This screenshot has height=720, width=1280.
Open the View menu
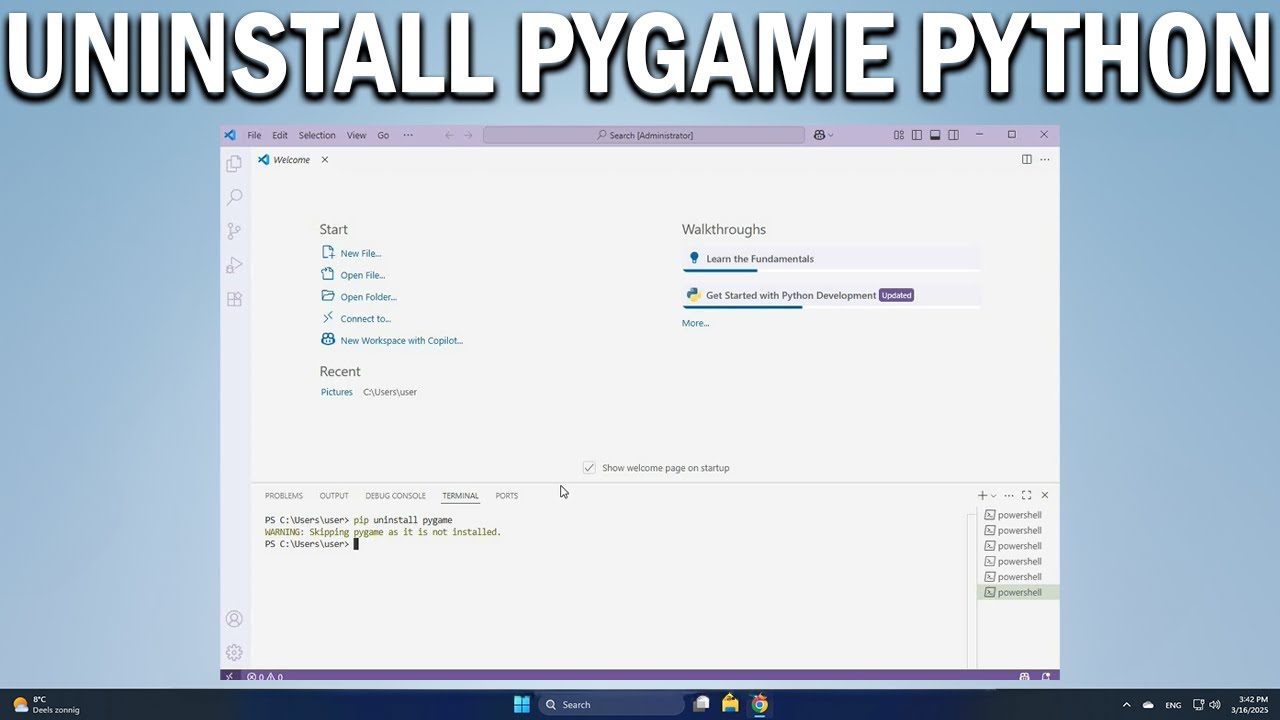(x=356, y=135)
